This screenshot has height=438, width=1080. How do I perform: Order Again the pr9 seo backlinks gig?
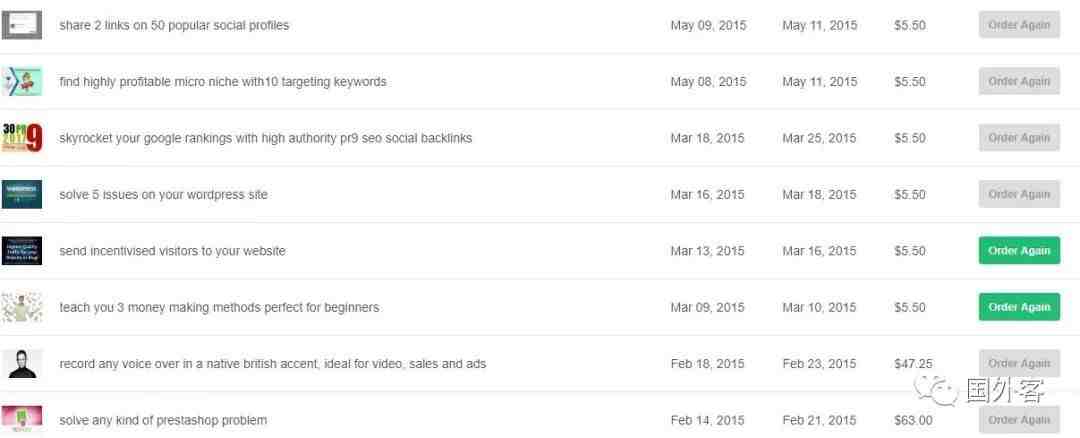[1019, 138]
